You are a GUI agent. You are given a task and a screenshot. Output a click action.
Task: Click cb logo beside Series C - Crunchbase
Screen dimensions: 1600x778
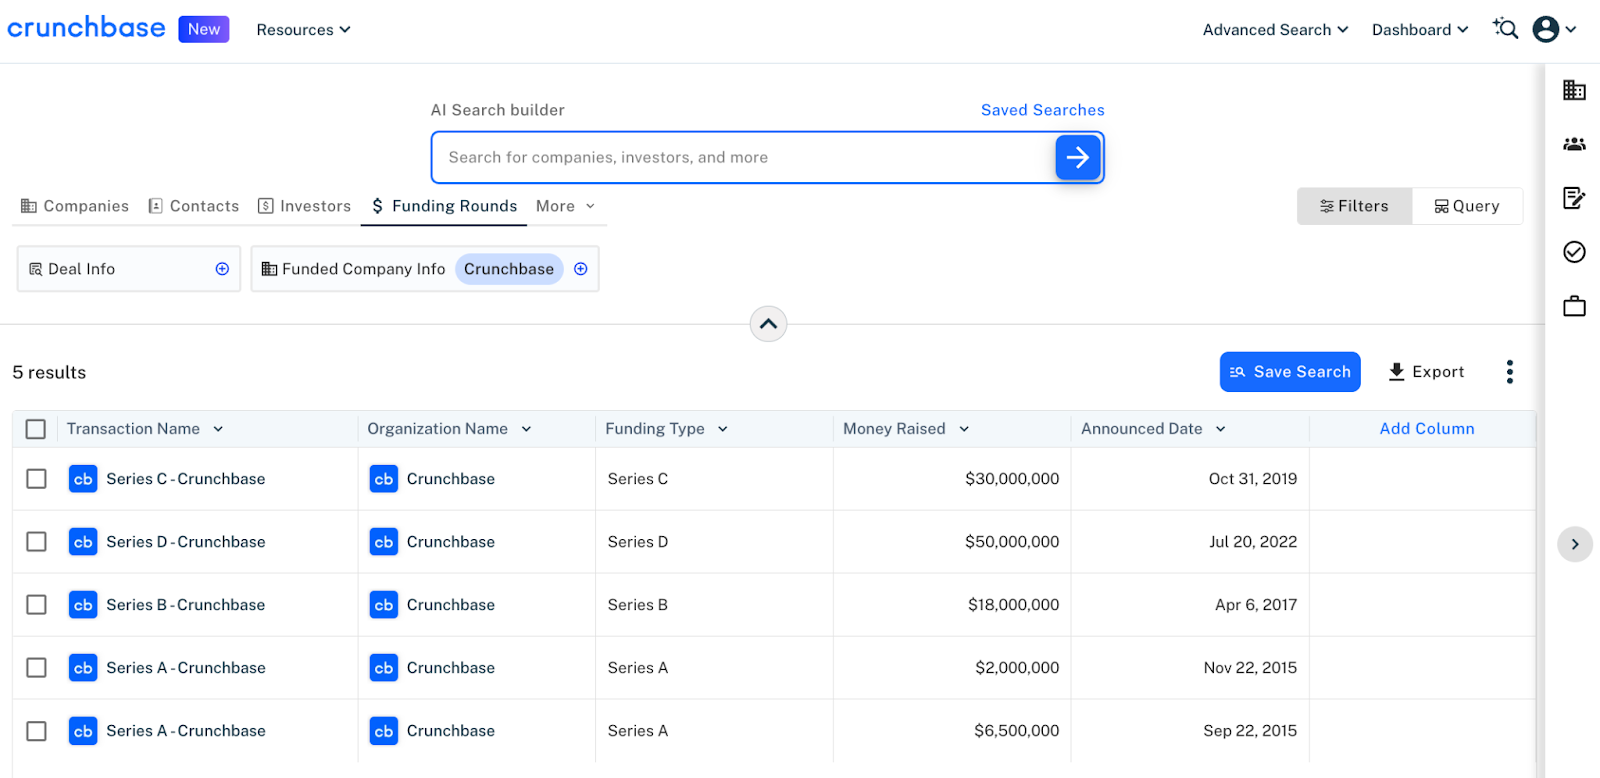pos(83,479)
